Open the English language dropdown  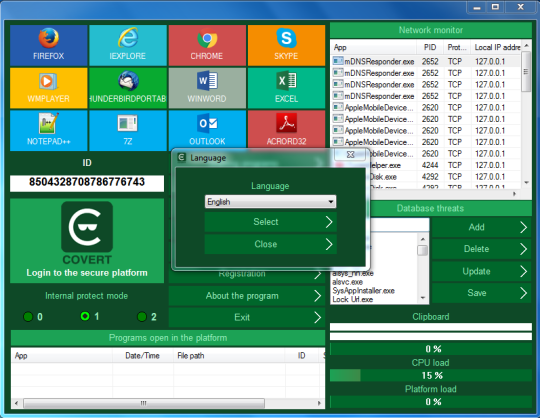coord(270,201)
